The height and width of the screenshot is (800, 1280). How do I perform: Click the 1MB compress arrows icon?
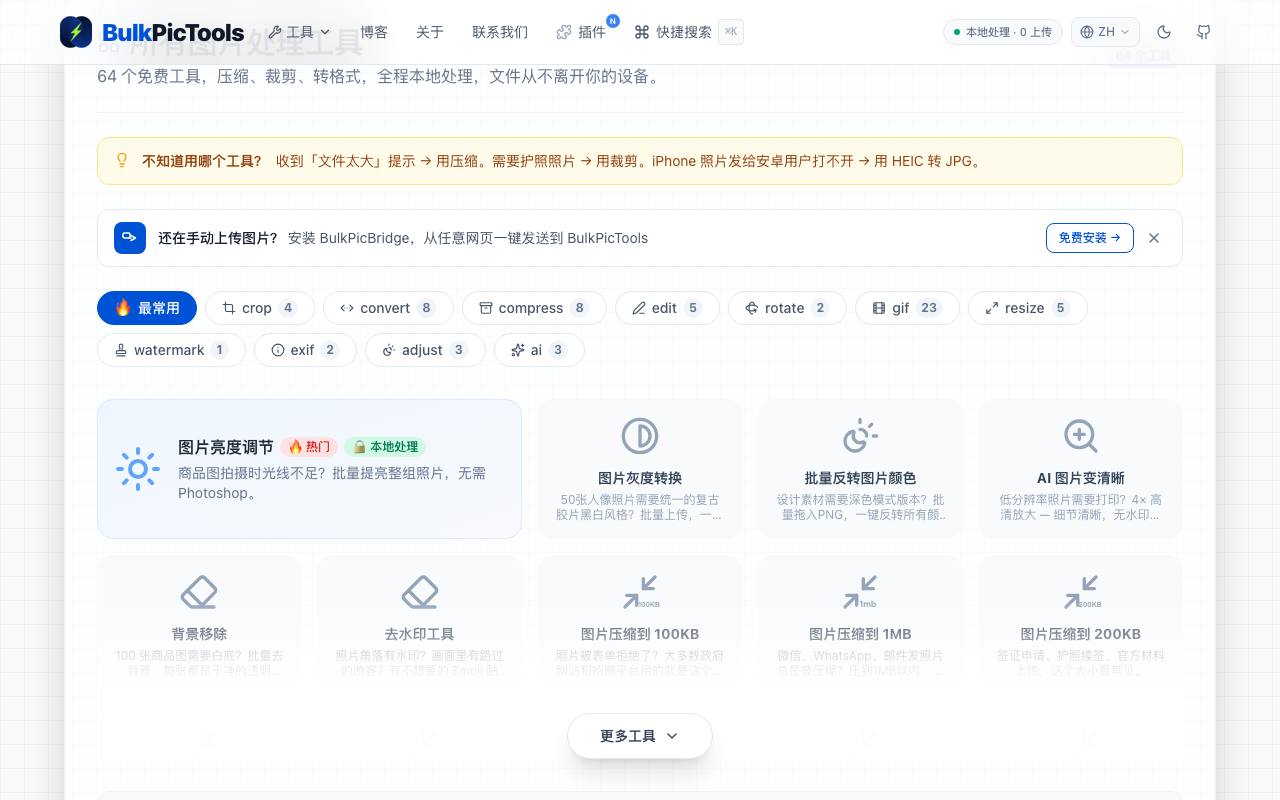point(860,592)
